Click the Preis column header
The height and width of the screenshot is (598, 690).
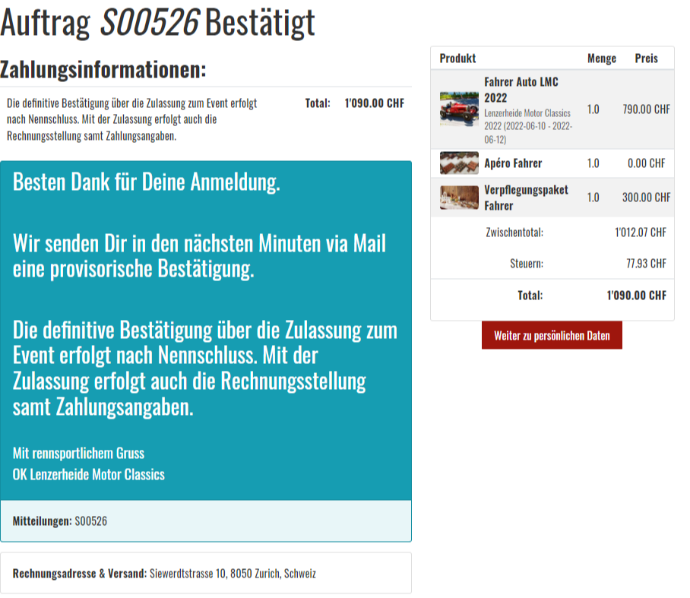click(646, 58)
